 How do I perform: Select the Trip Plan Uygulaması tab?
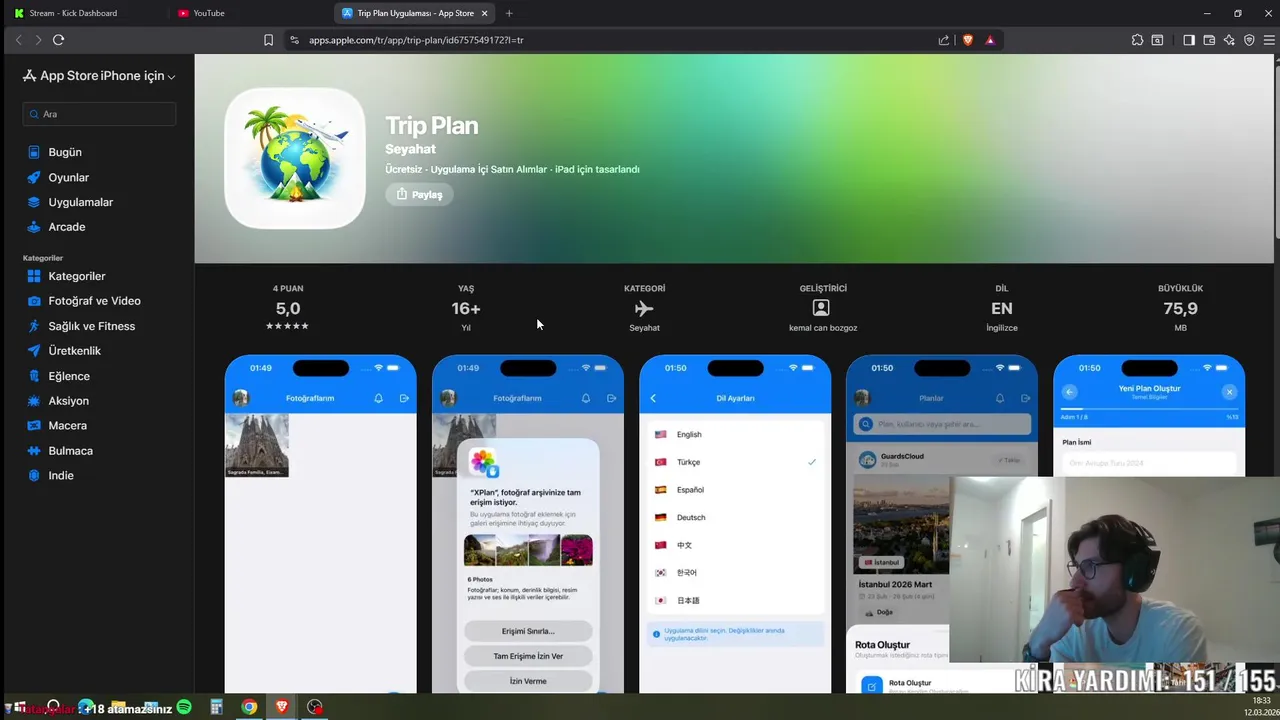tap(415, 13)
